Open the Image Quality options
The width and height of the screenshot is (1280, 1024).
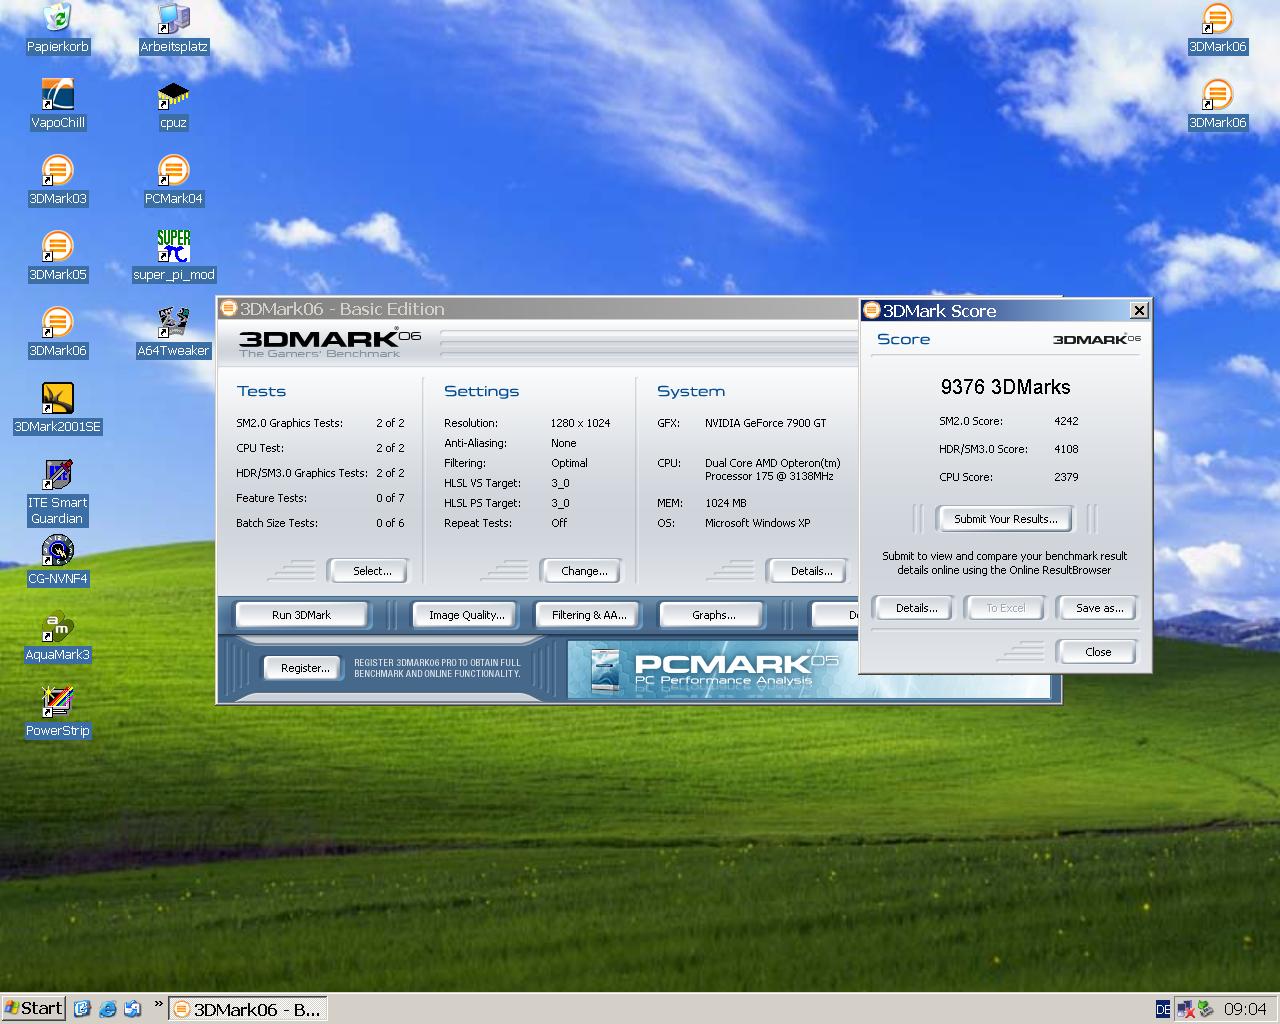tap(466, 615)
